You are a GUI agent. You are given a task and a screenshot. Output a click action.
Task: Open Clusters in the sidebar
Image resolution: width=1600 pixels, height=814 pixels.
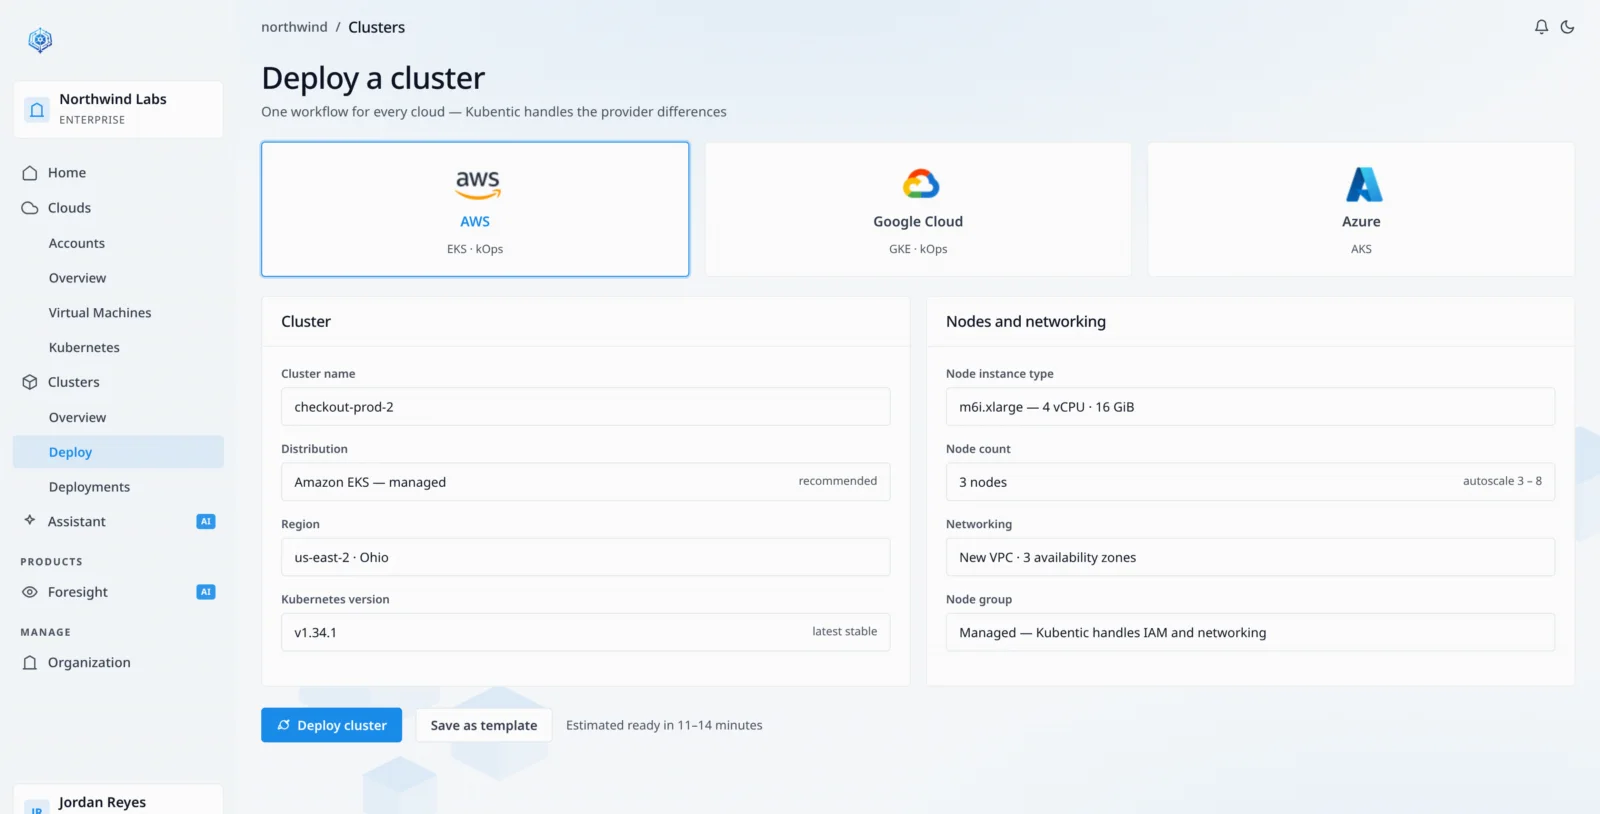(x=118, y=382)
